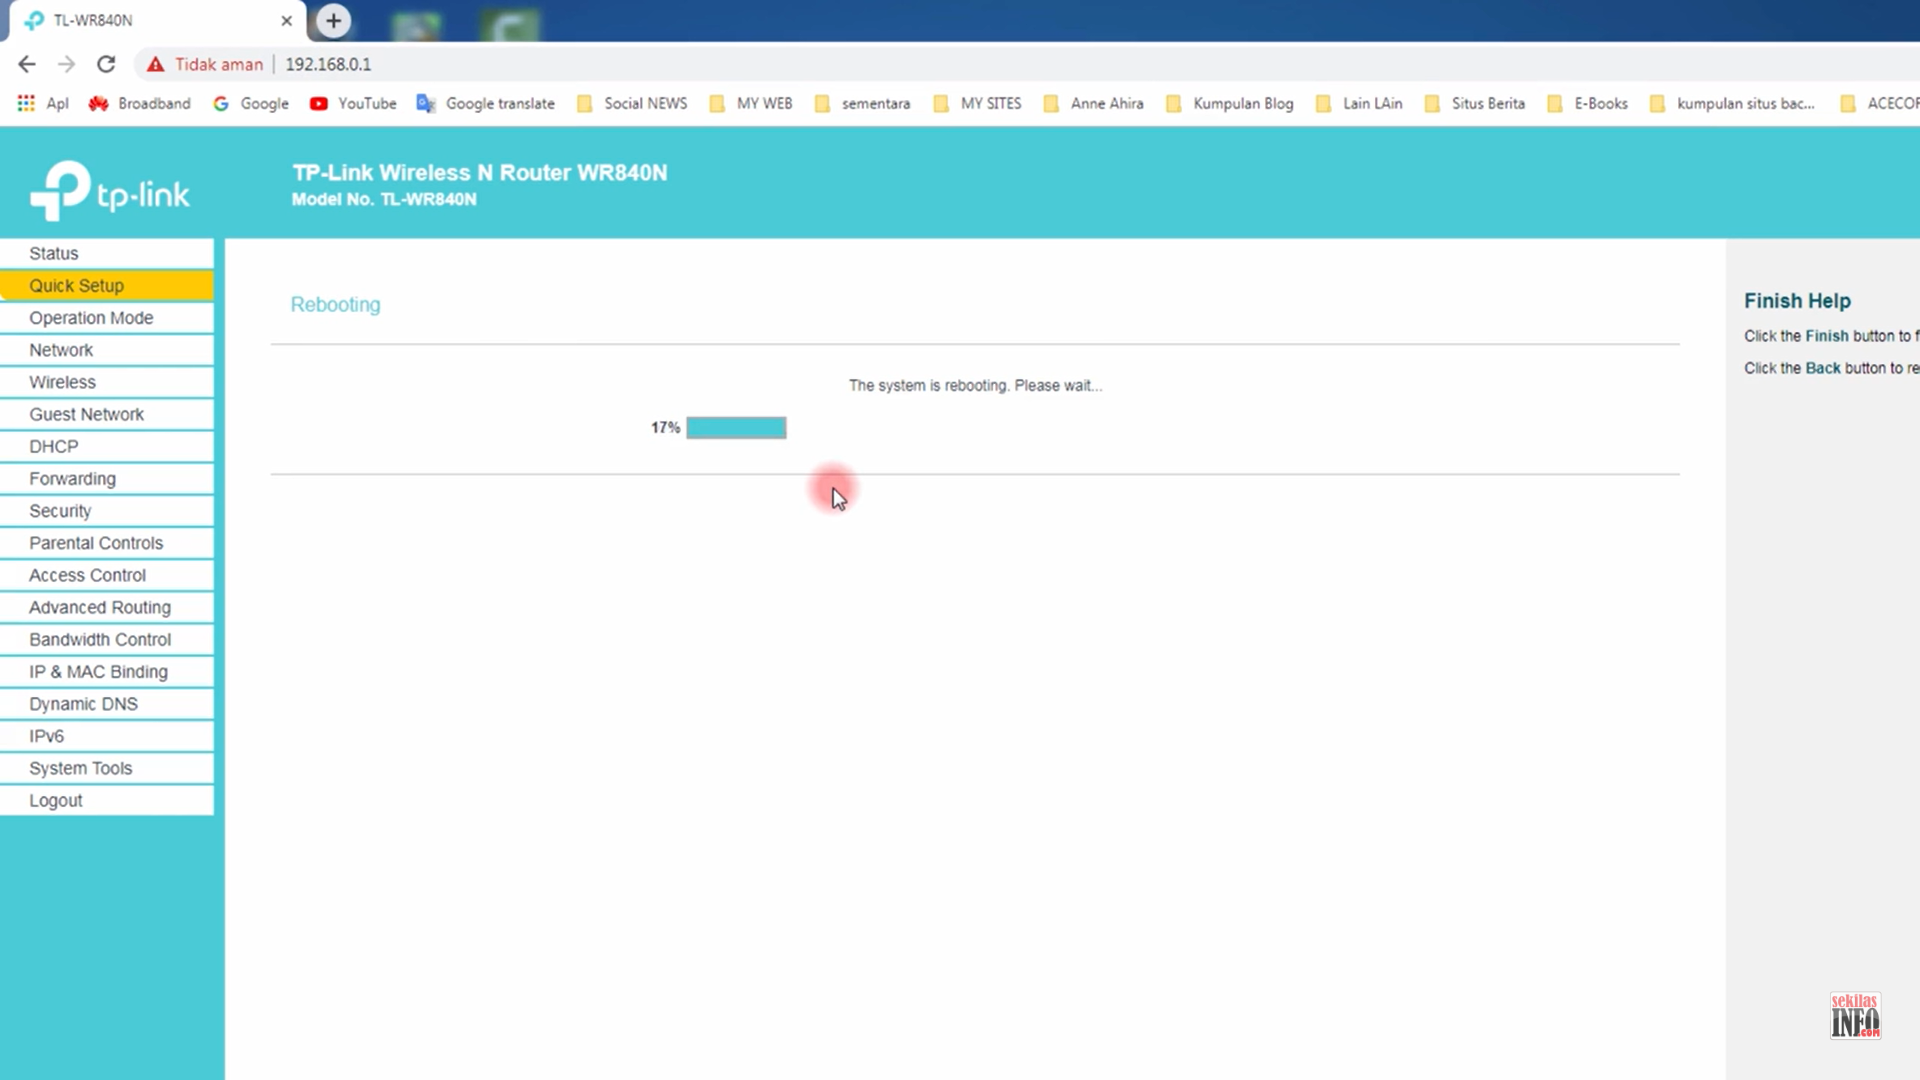Reload the page with refresh icon

tap(106, 64)
